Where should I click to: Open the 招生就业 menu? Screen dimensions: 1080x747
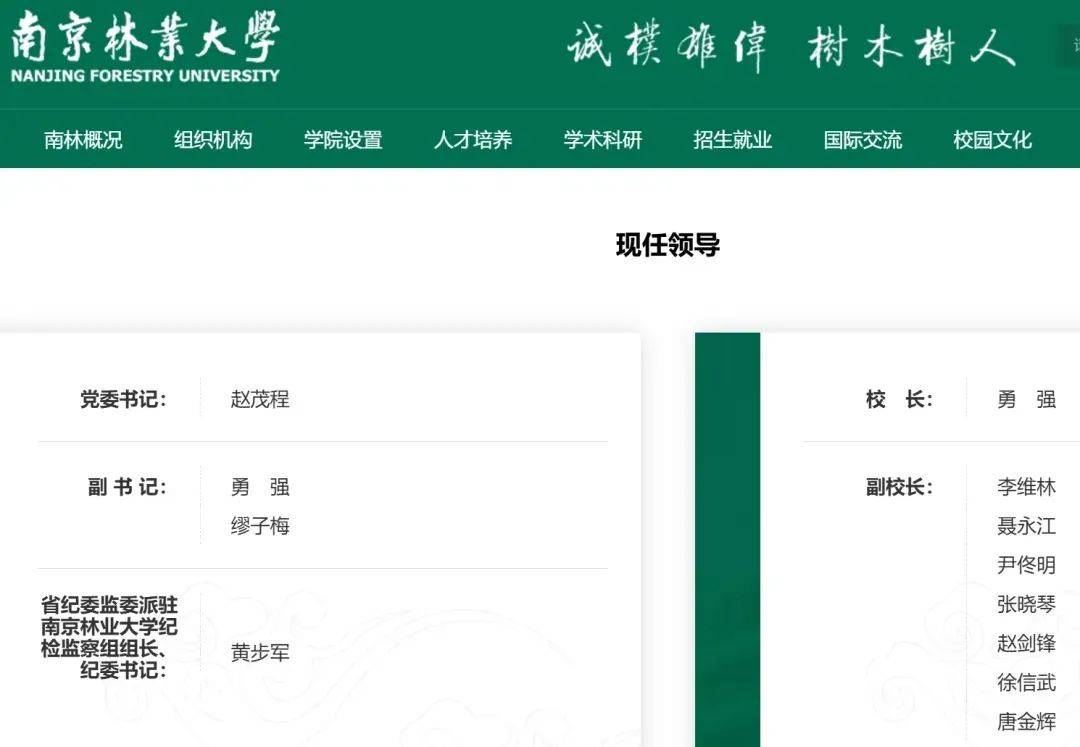point(733,140)
